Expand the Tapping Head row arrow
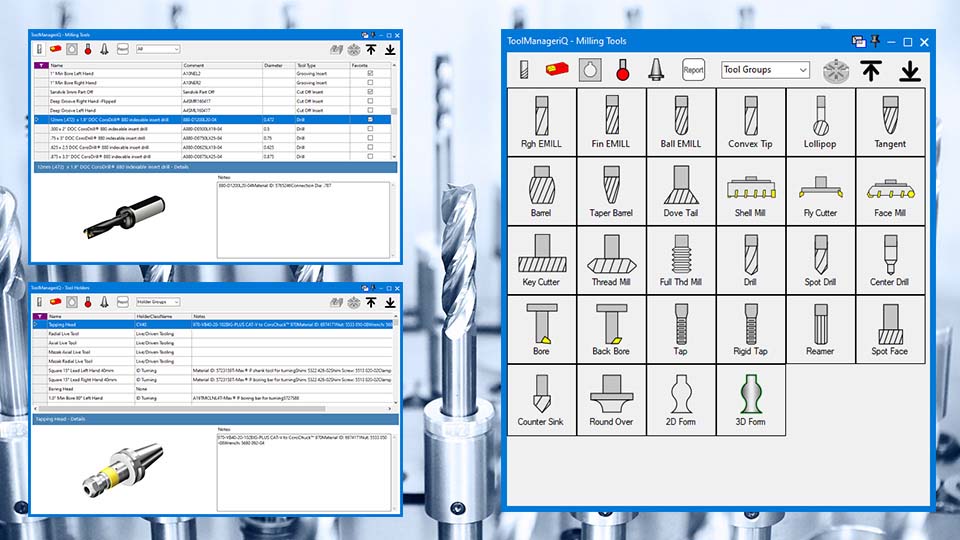Screen dimensions: 960x540 [37, 324]
